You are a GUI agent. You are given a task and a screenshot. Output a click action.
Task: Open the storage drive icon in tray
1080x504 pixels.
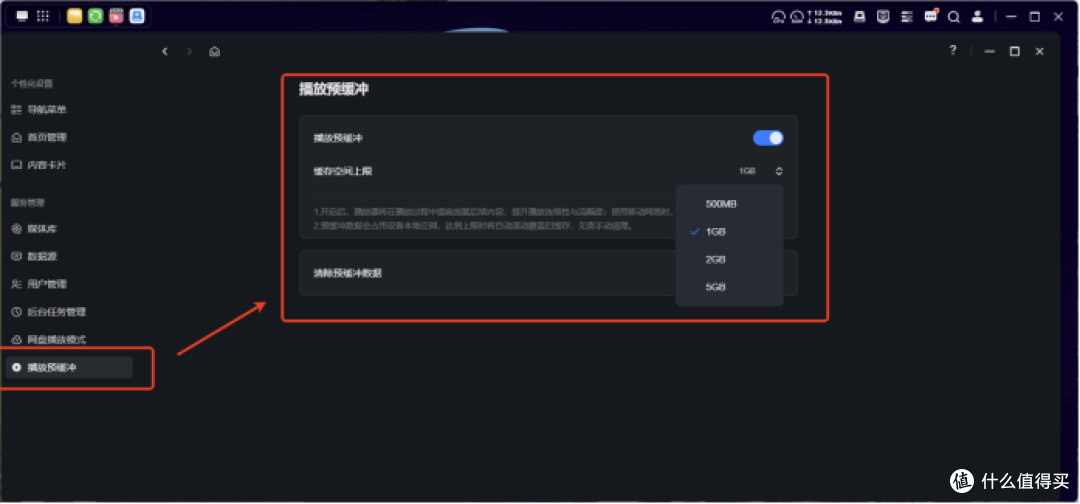click(x=860, y=17)
